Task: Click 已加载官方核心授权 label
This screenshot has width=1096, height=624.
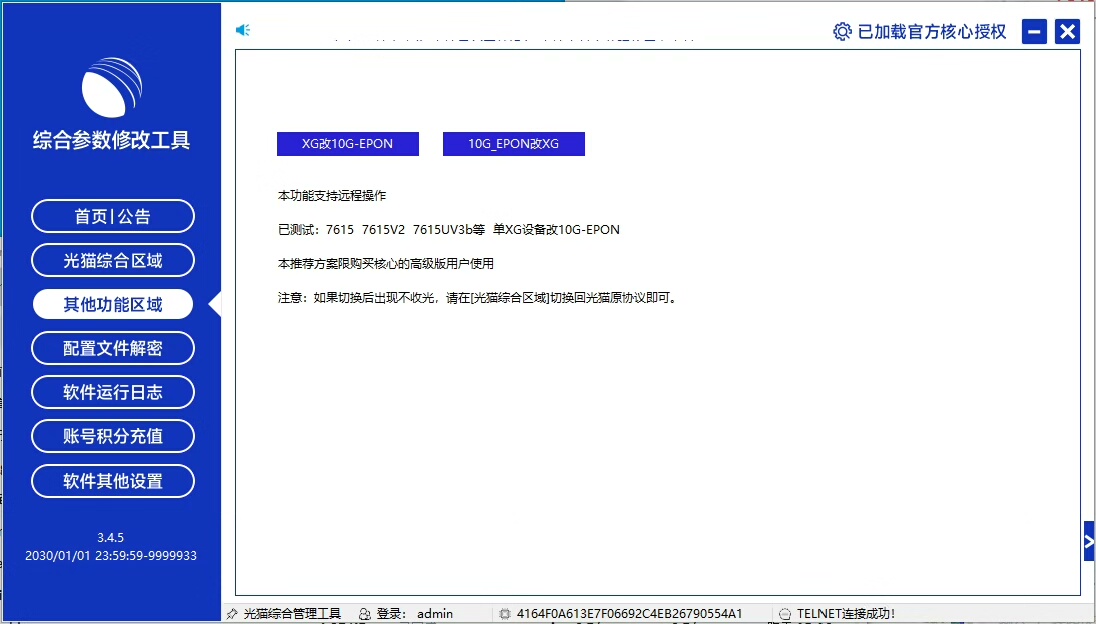Action: pos(932,31)
